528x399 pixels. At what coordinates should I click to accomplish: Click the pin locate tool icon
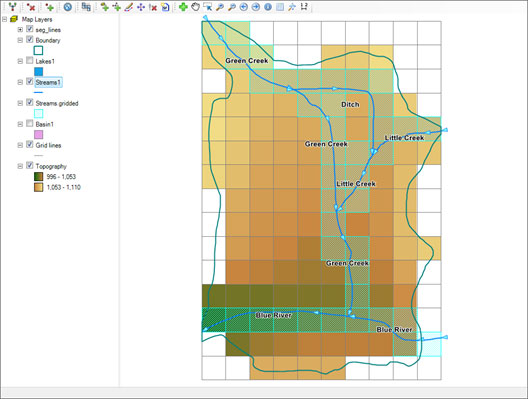tap(292, 7)
